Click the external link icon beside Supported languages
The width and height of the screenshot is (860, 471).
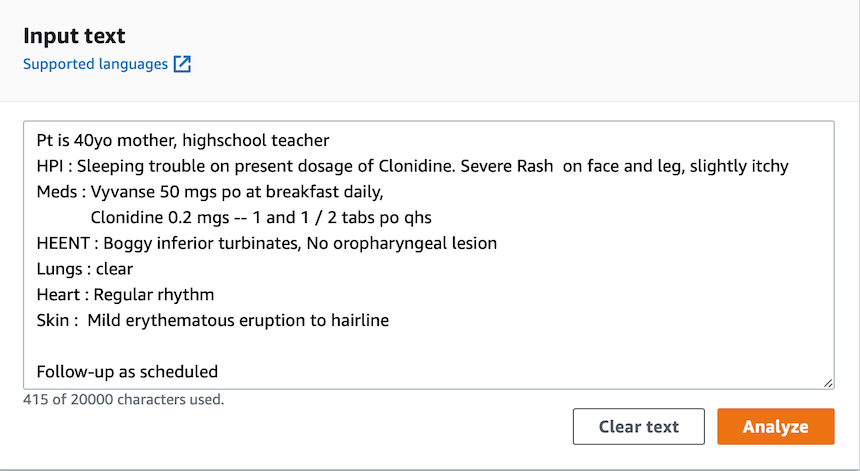click(182, 64)
